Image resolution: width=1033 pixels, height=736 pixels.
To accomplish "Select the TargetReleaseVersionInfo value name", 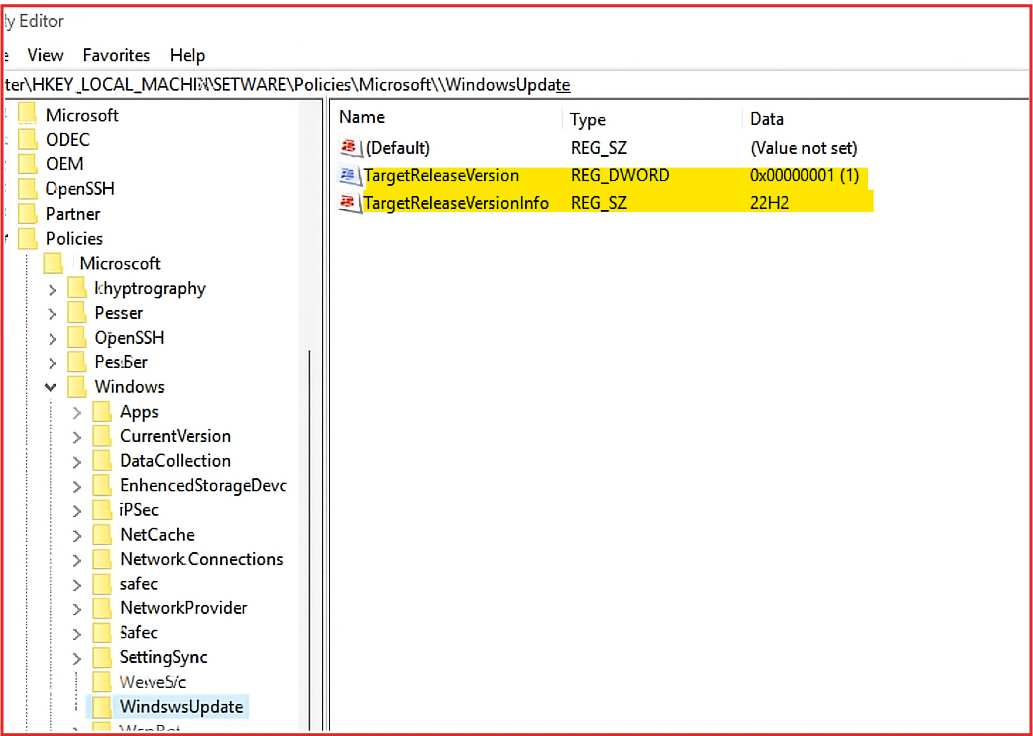I will pyautogui.click(x=457, y=203).
